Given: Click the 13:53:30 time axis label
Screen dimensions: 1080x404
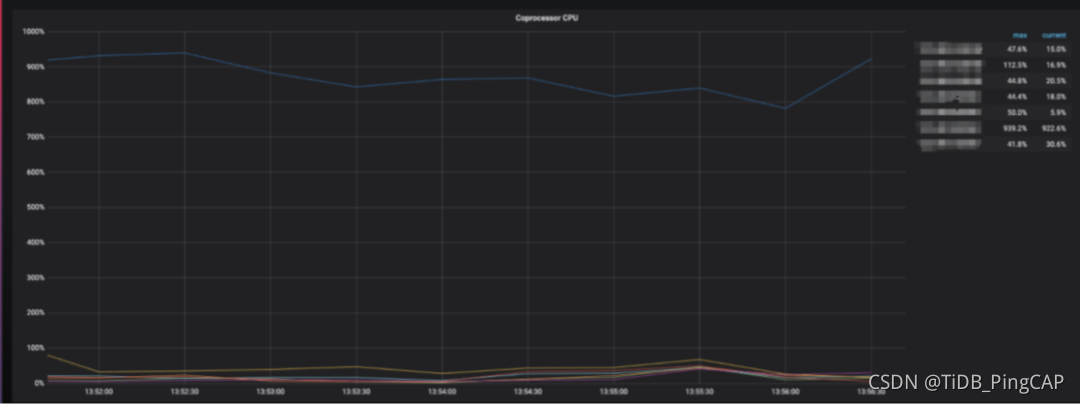Looking at the screenshot, I should point(356,392).
